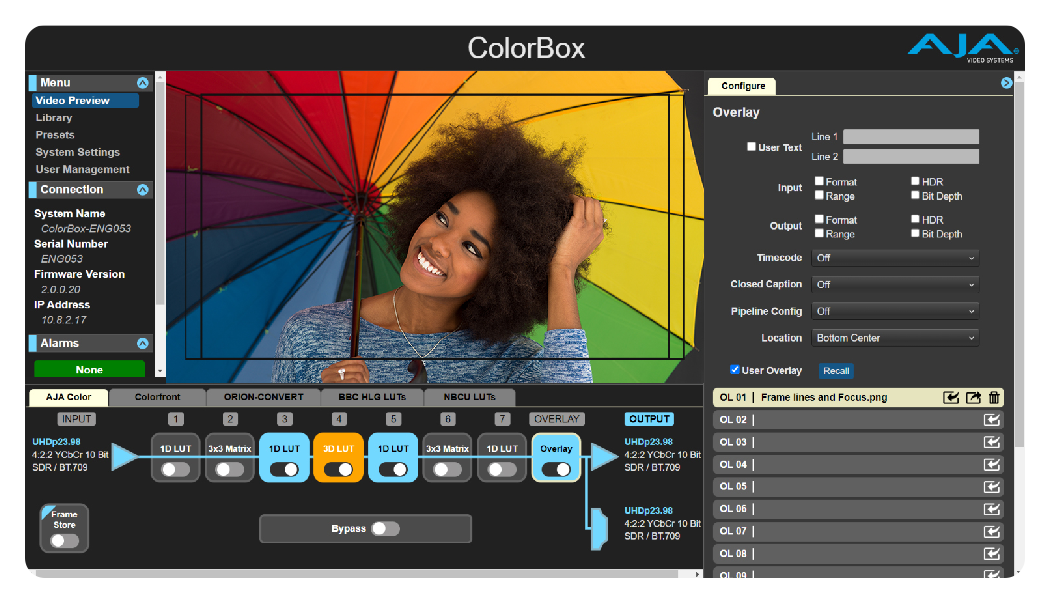This screenshot has width=1050, height=603.
Task: Click import icon on OL 05 row
Action: pos(992,487)
